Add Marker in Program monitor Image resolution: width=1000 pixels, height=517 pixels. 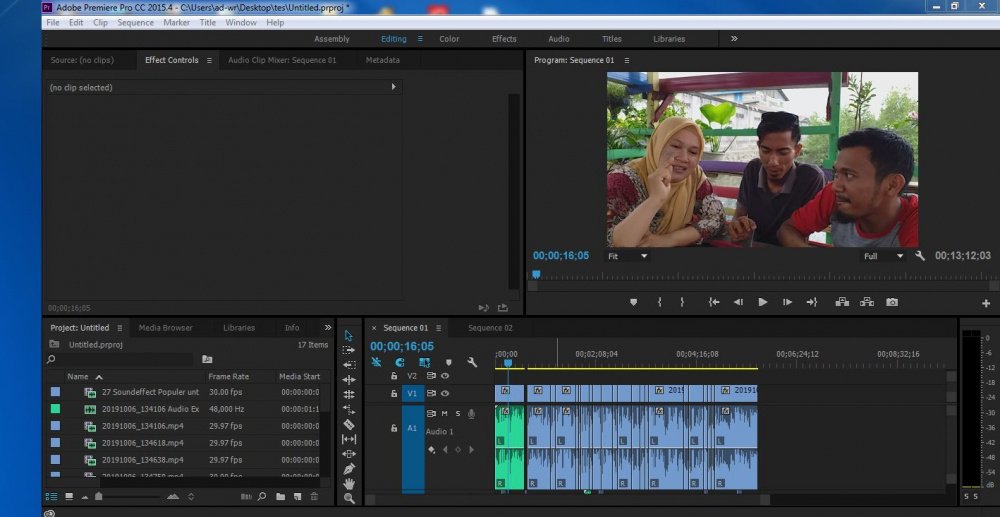pos(633,302)
